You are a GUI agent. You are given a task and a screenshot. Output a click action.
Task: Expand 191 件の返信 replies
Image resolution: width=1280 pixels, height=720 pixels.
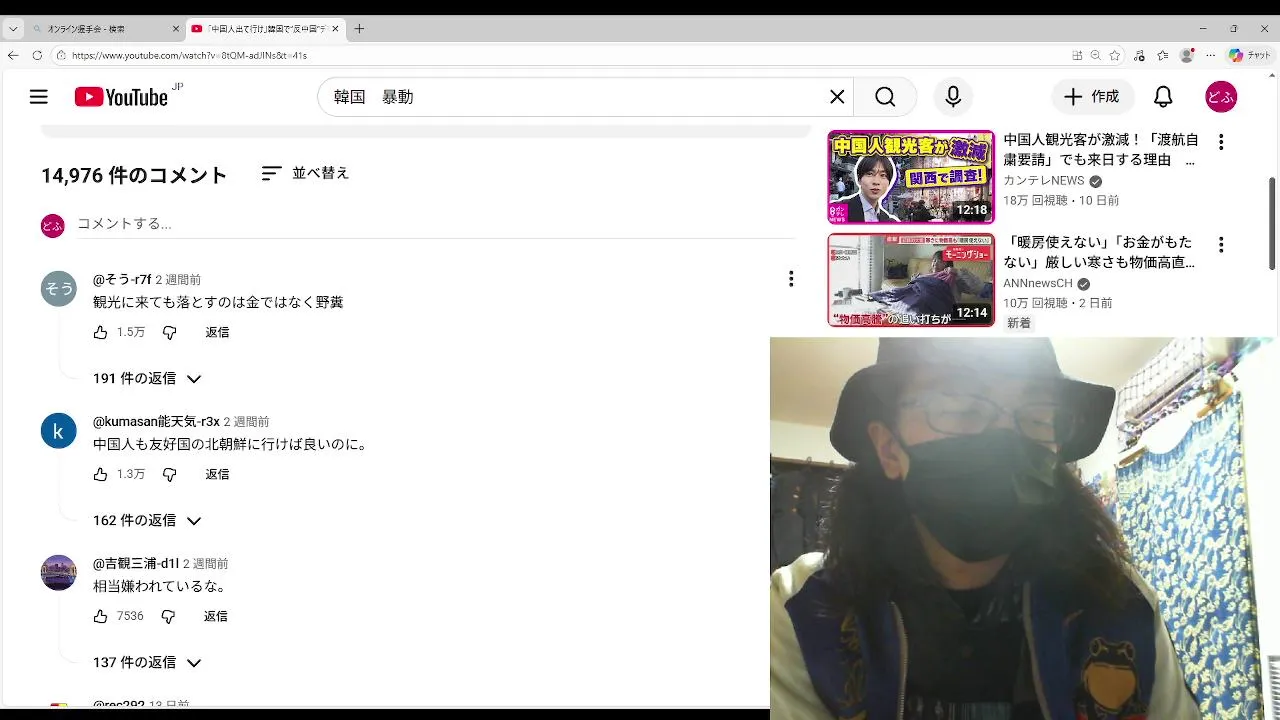coord(147,379)
